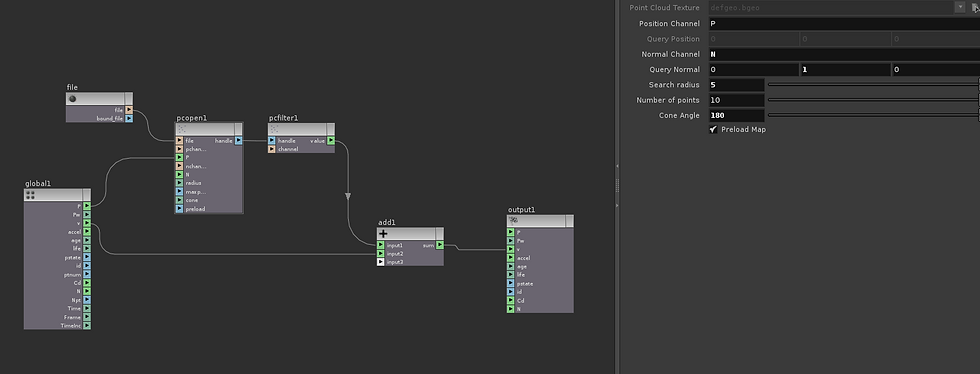This screenshot has width=980, height=374.
Task: Click the Search radius value field
Action: point(736,84)
